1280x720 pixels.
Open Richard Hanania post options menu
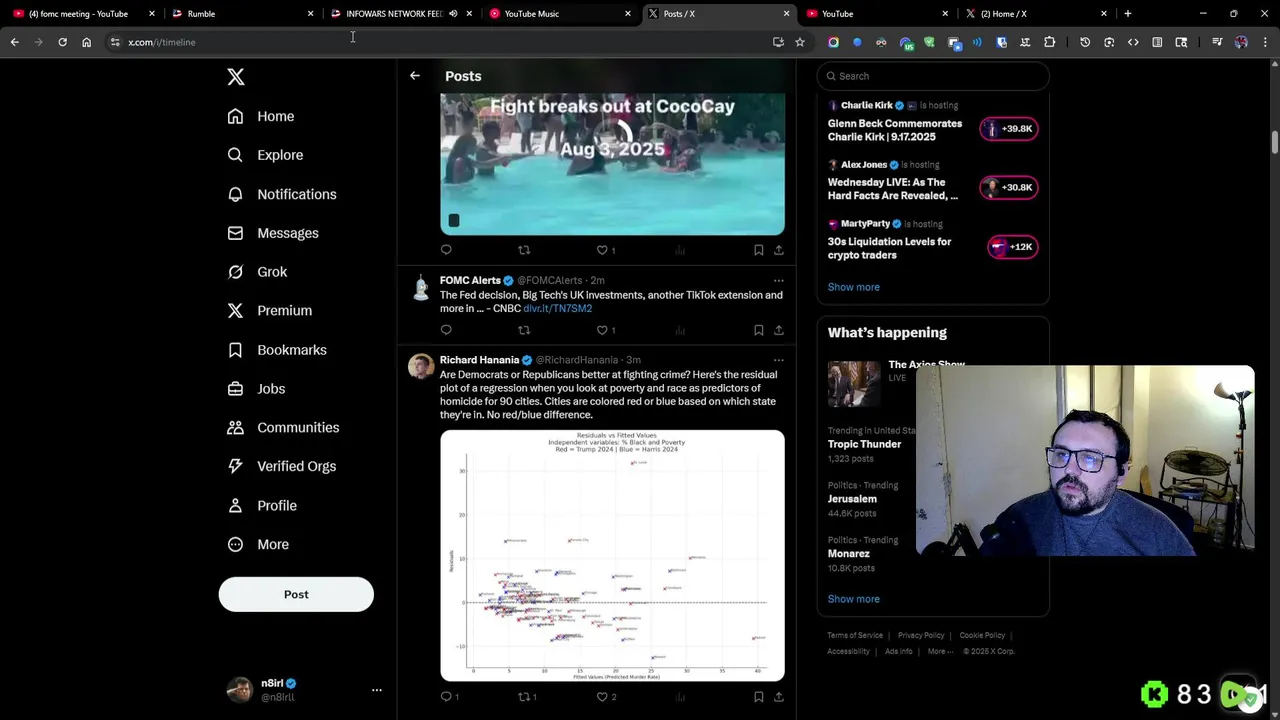(778, 360)
